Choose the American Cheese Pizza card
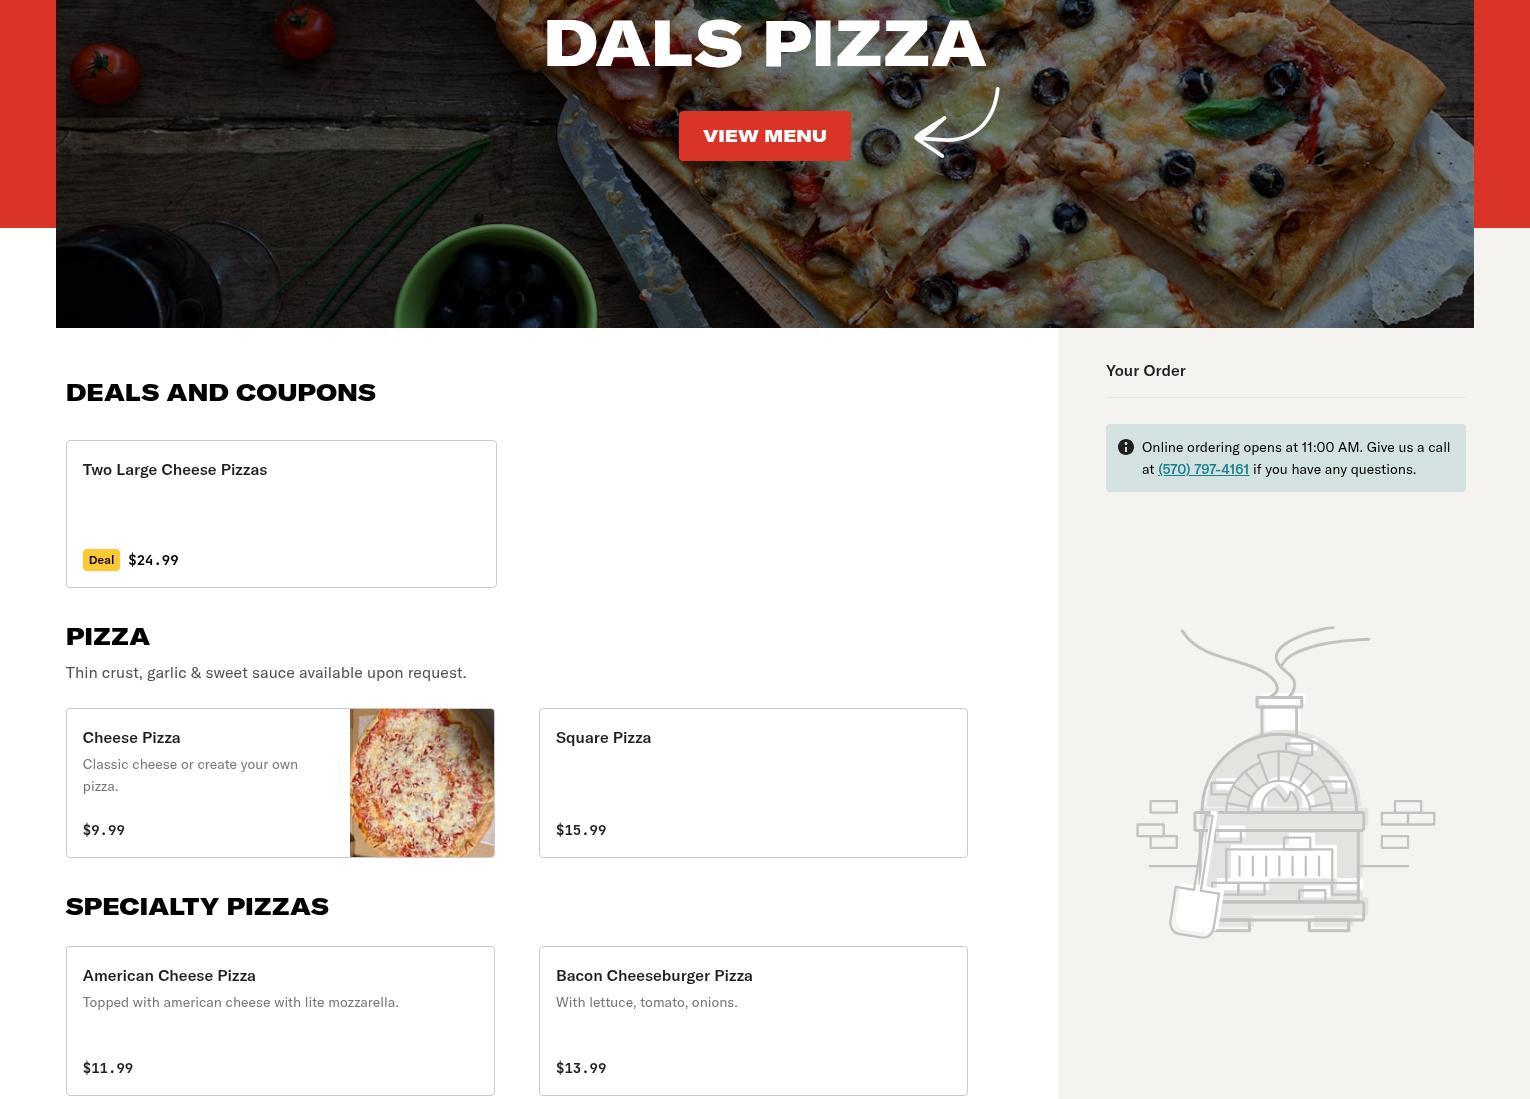The height and width of the screenshot is (1099, 1530). click(280, 1021)
